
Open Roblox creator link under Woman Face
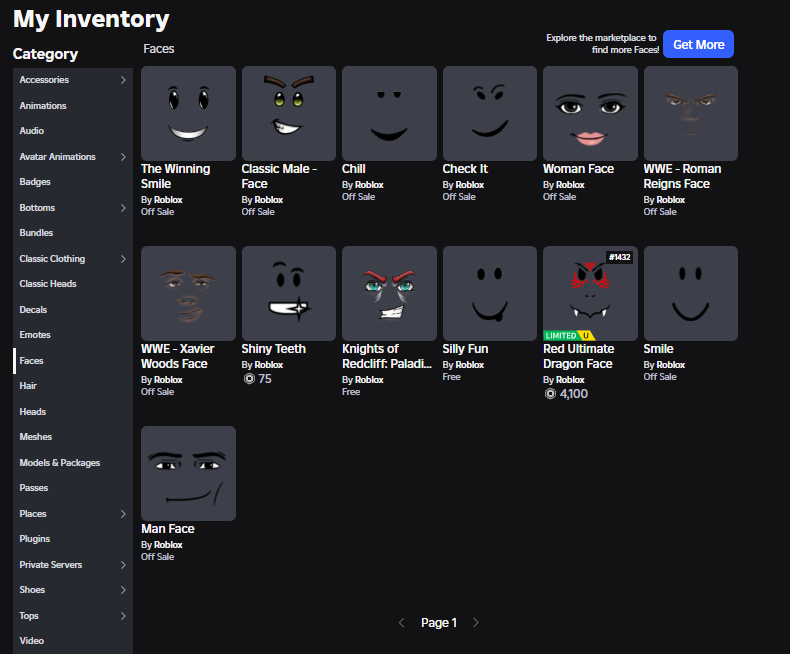[570, 185]
